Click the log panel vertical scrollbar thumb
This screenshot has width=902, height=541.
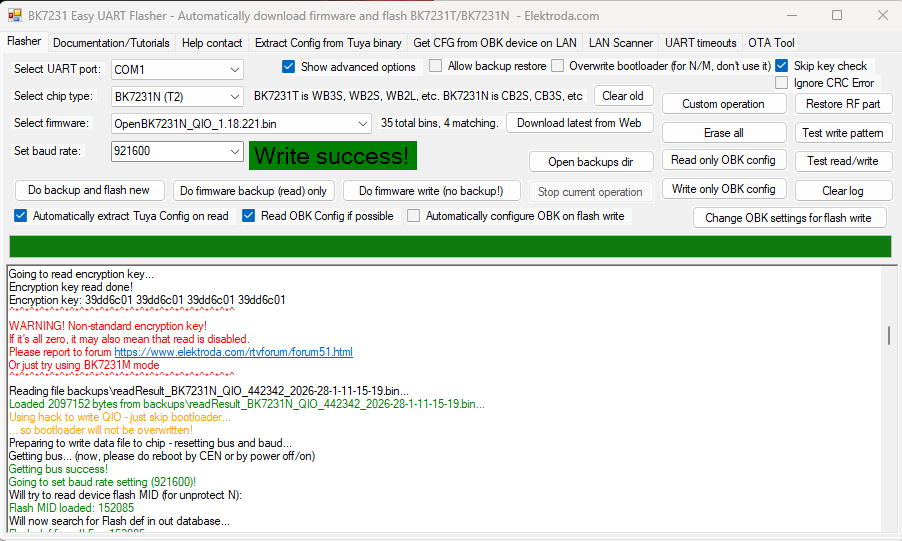[889, 335]
